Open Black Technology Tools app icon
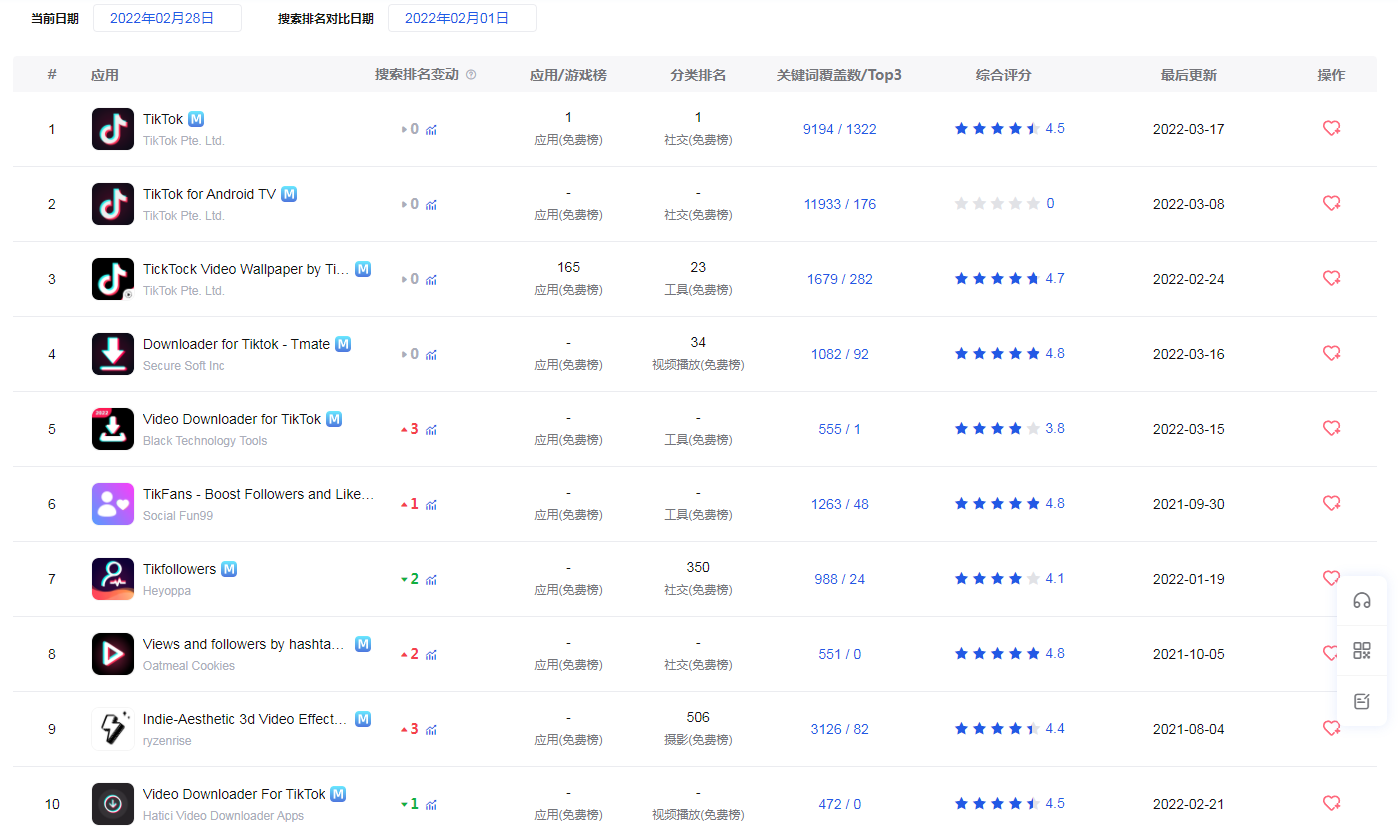 [x=113, y=429]
